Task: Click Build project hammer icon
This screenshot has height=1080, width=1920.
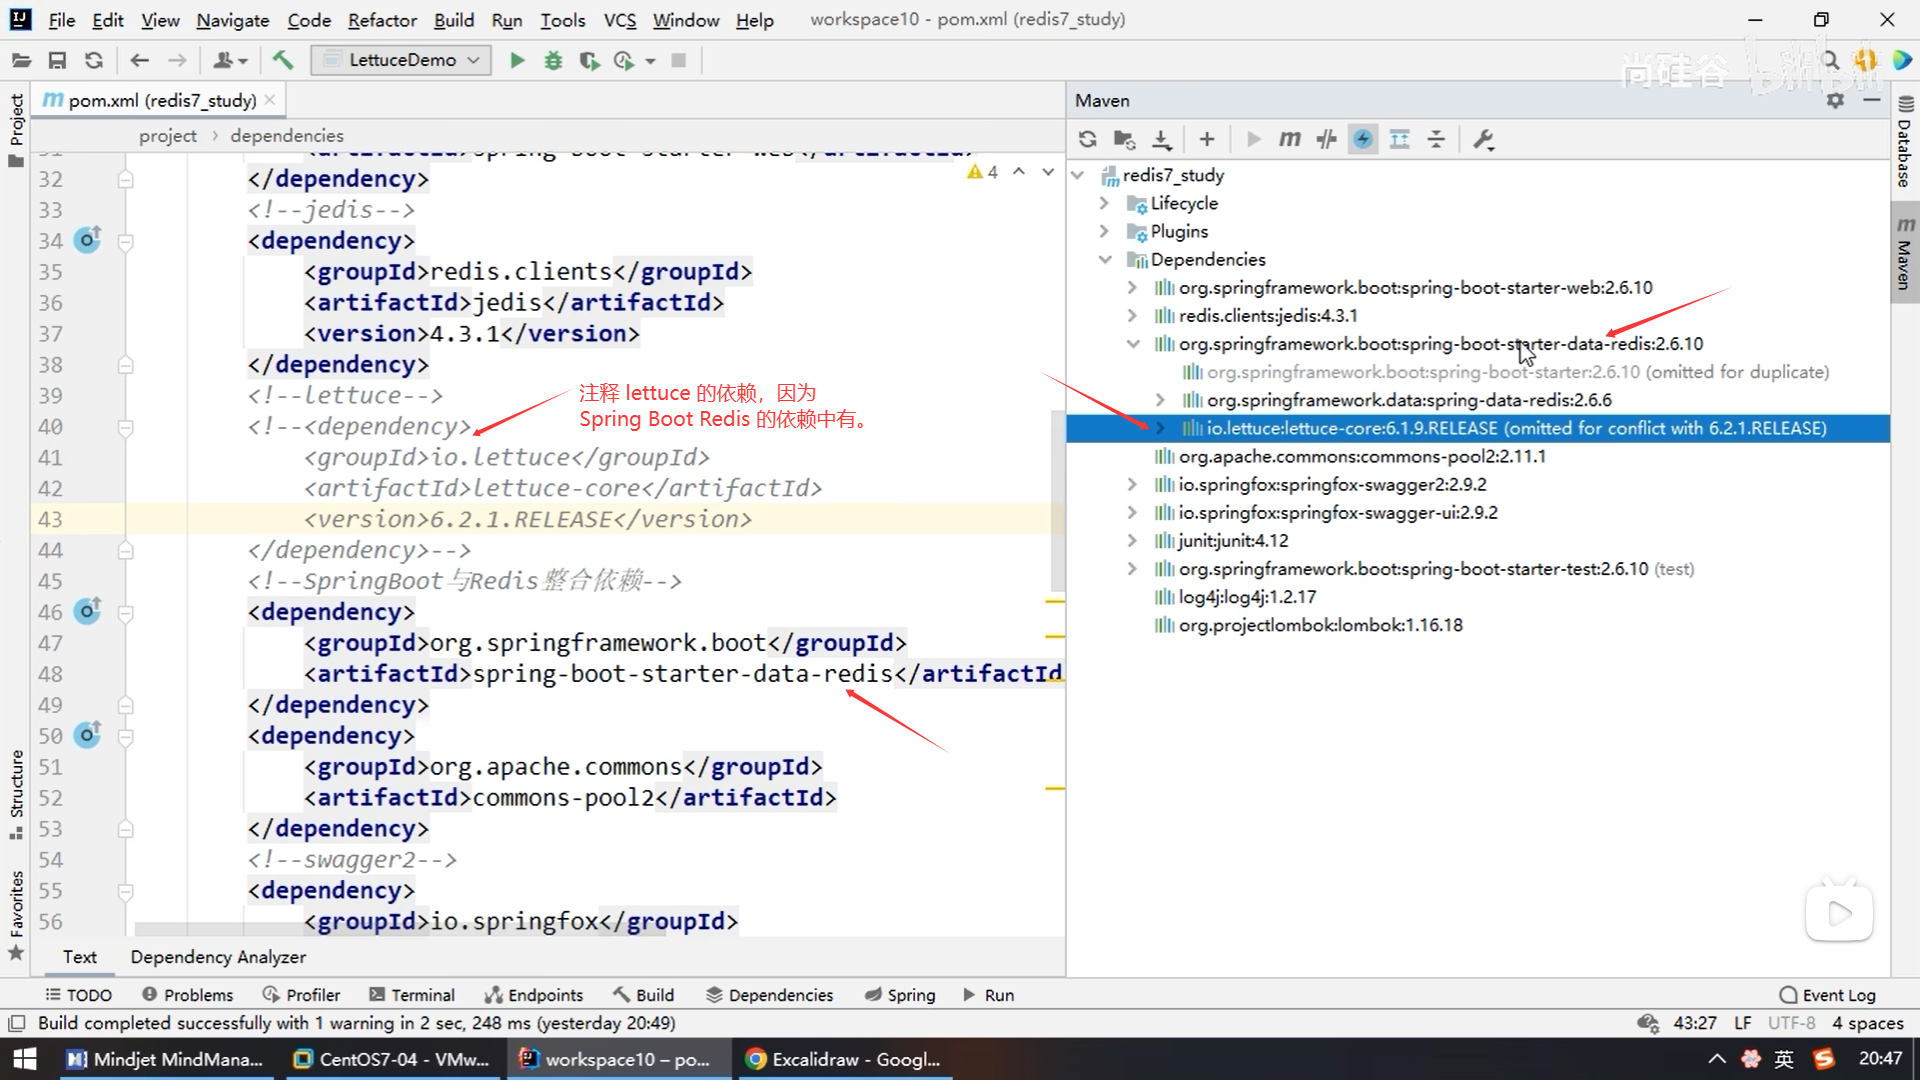Action: (x=283, y=60)
